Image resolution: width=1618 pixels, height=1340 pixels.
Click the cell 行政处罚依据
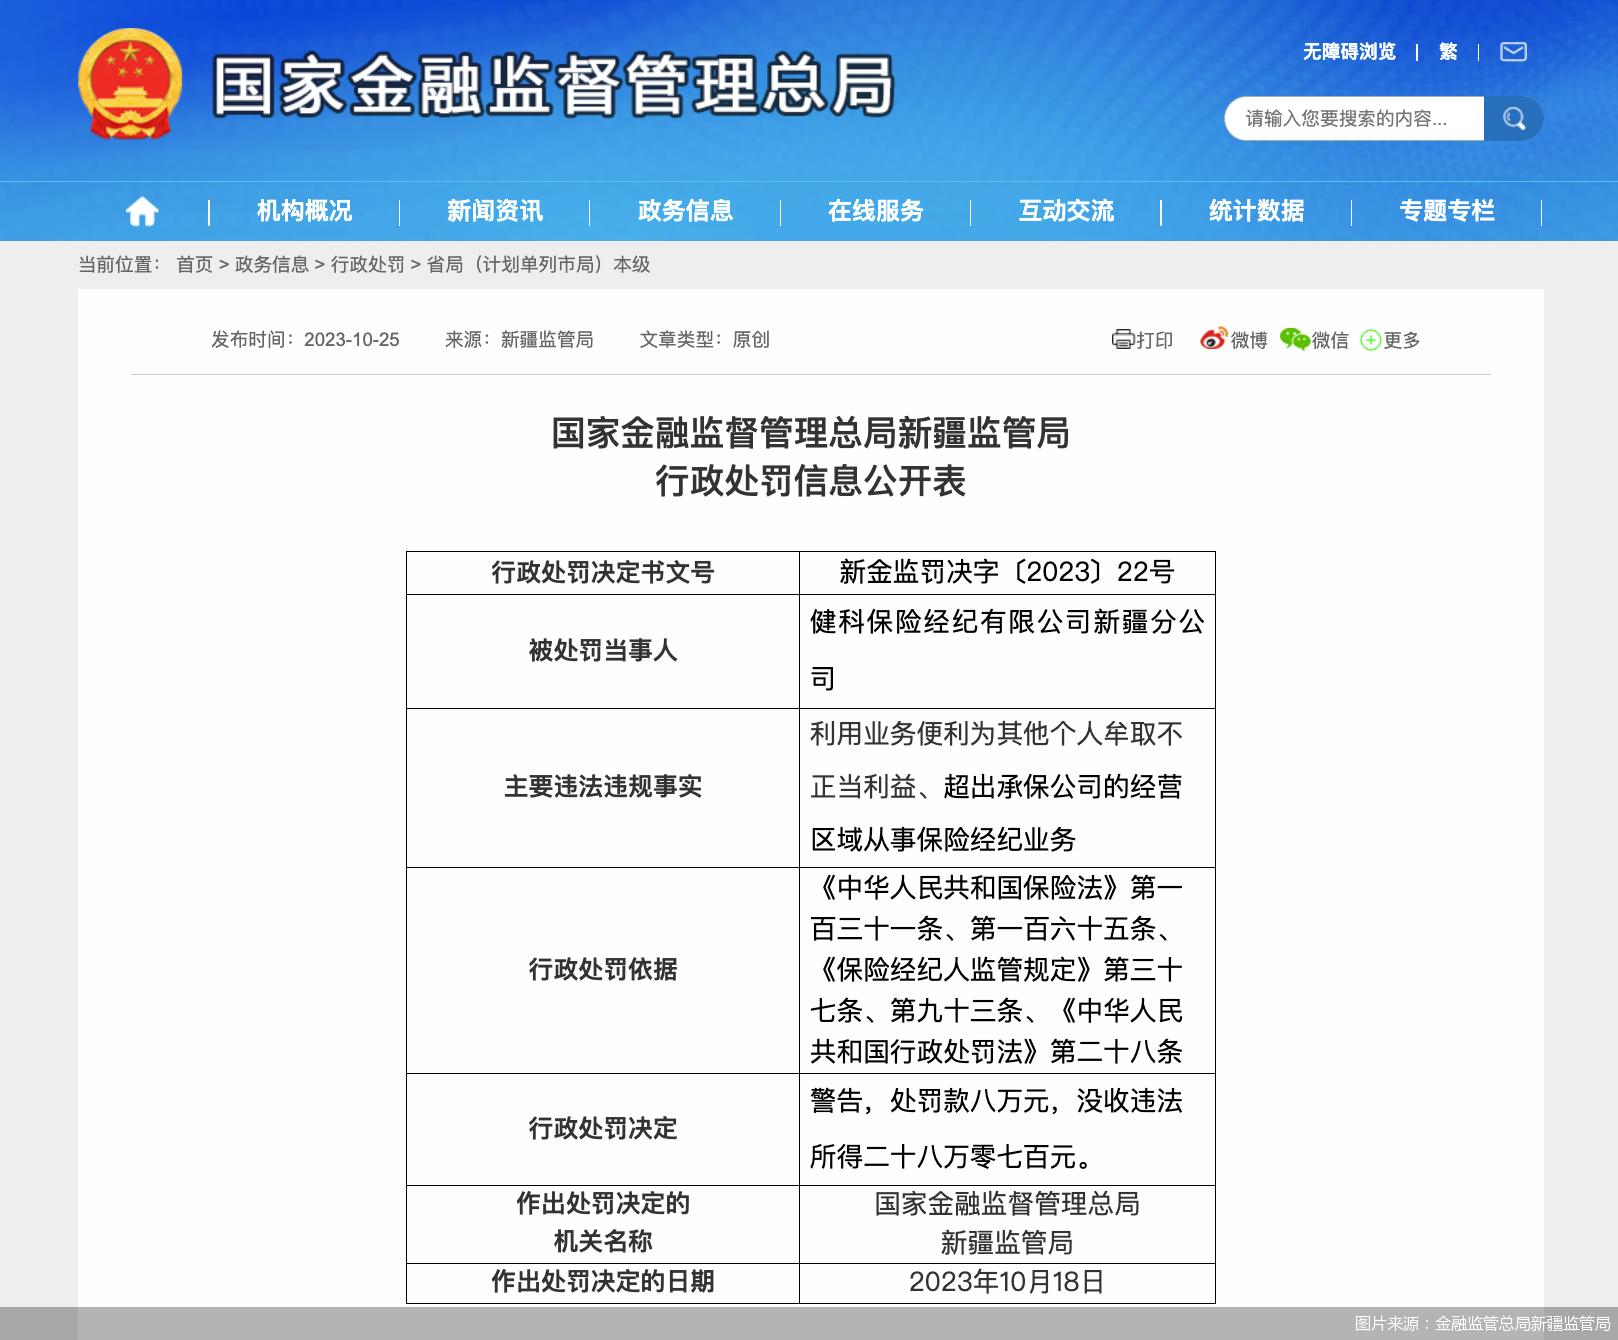(x=603, y=970)
